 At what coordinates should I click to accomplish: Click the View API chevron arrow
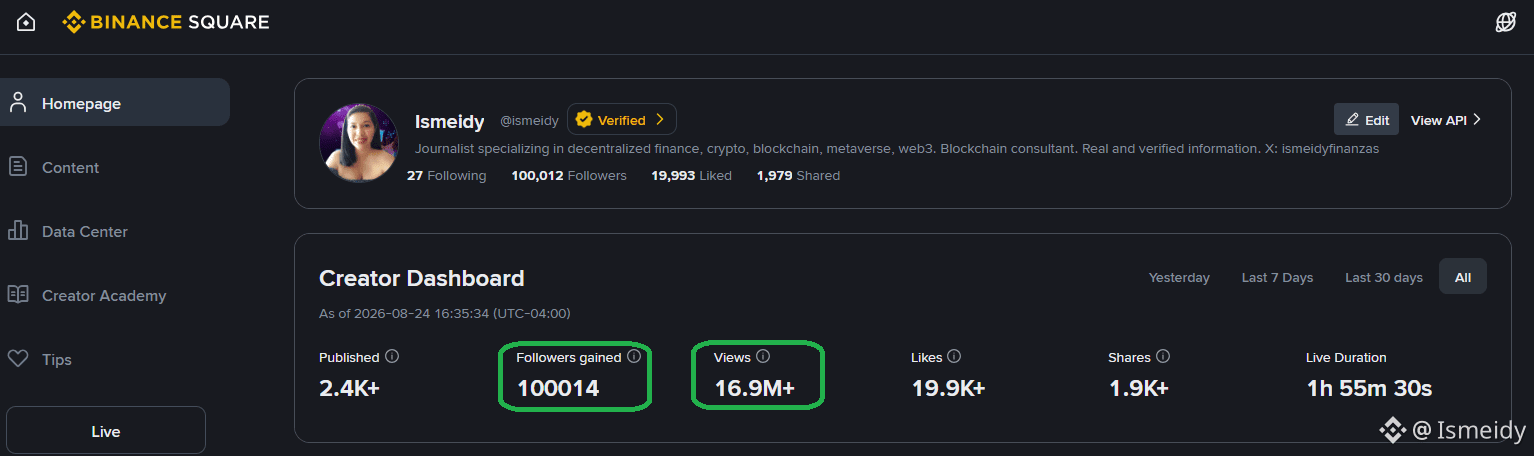[1477, 120]
